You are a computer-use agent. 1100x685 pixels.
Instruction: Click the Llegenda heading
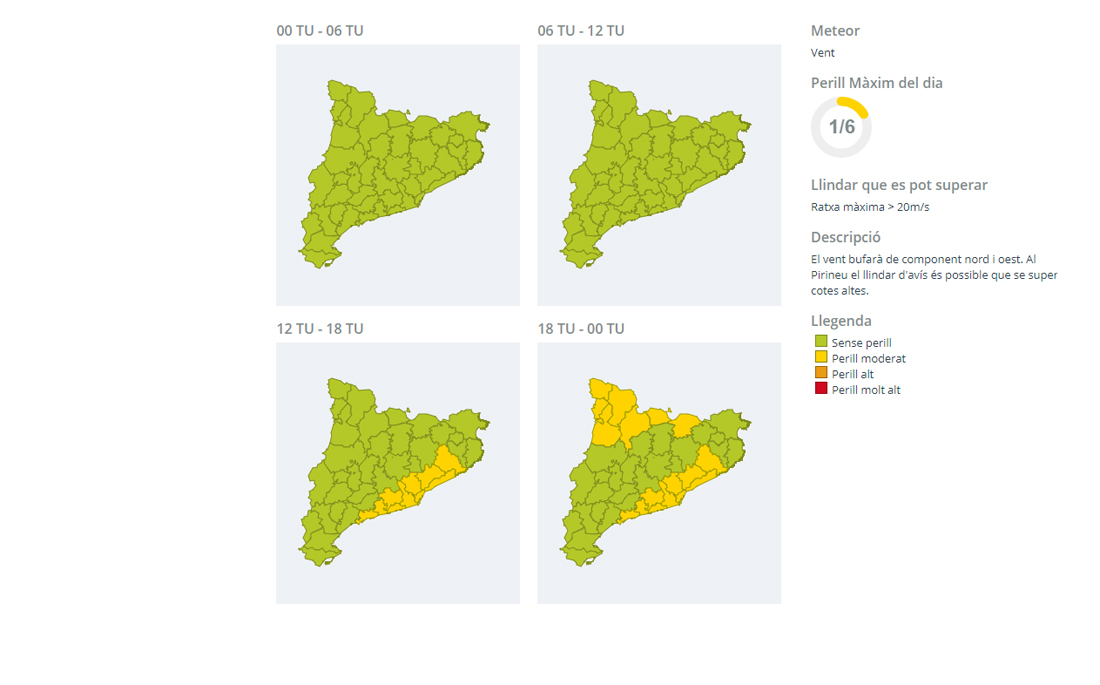(x=841, y=321)
